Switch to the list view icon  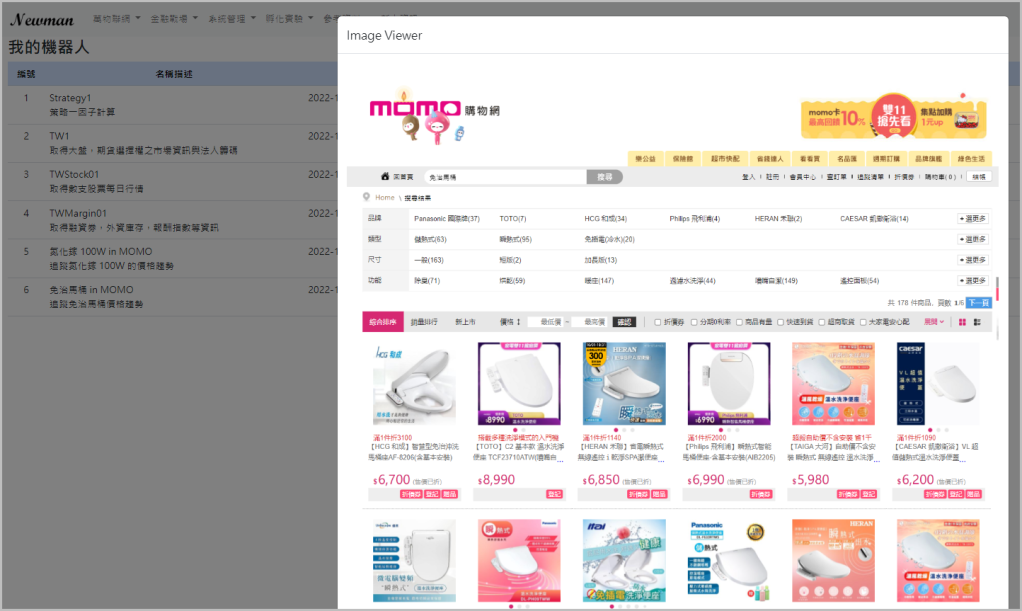[x=976, y=322]
